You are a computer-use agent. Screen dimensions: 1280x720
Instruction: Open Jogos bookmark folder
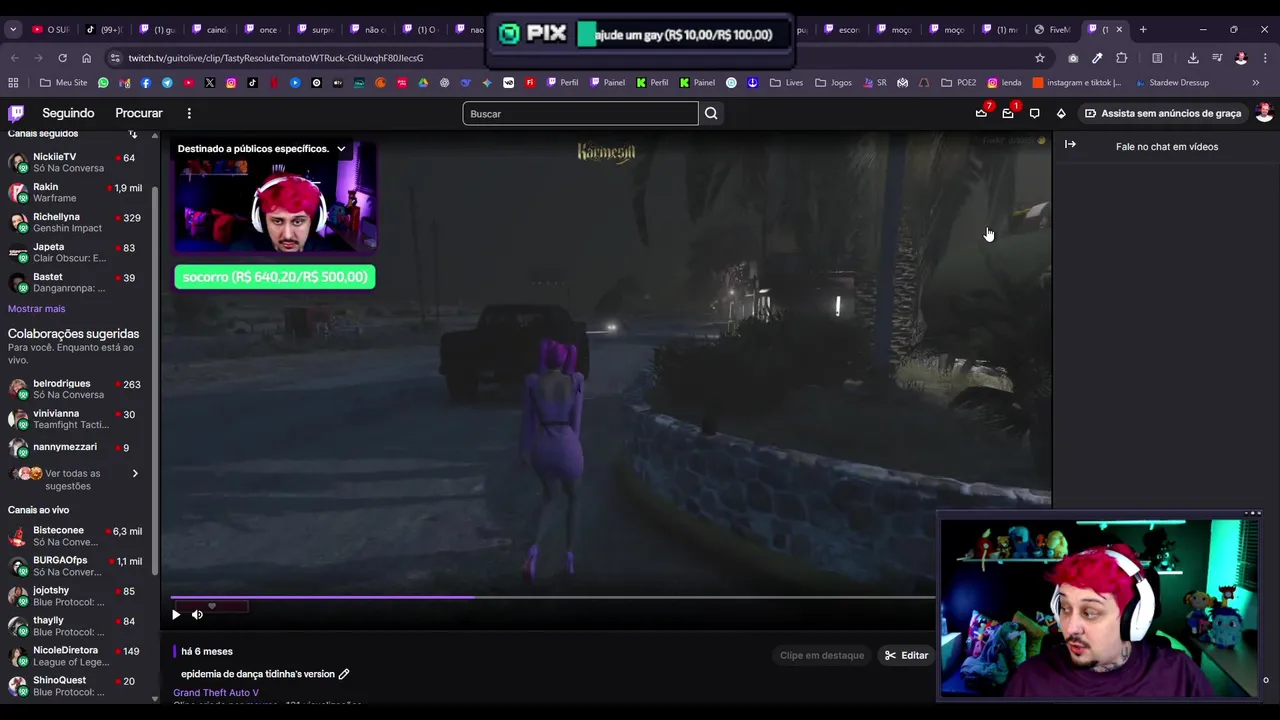pyautogui.click(x=833, y=83)
